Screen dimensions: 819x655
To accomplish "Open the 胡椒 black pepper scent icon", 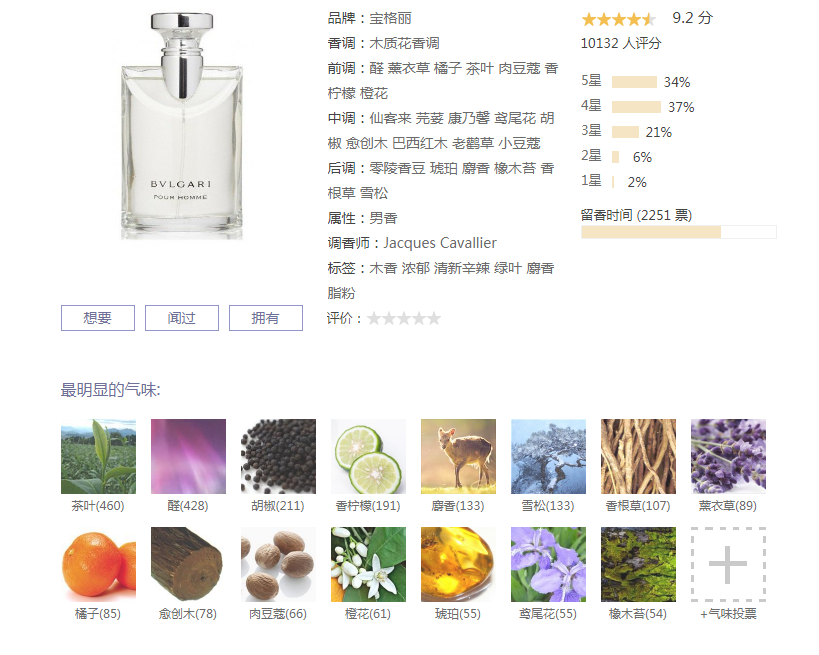I will pos(278,456).
